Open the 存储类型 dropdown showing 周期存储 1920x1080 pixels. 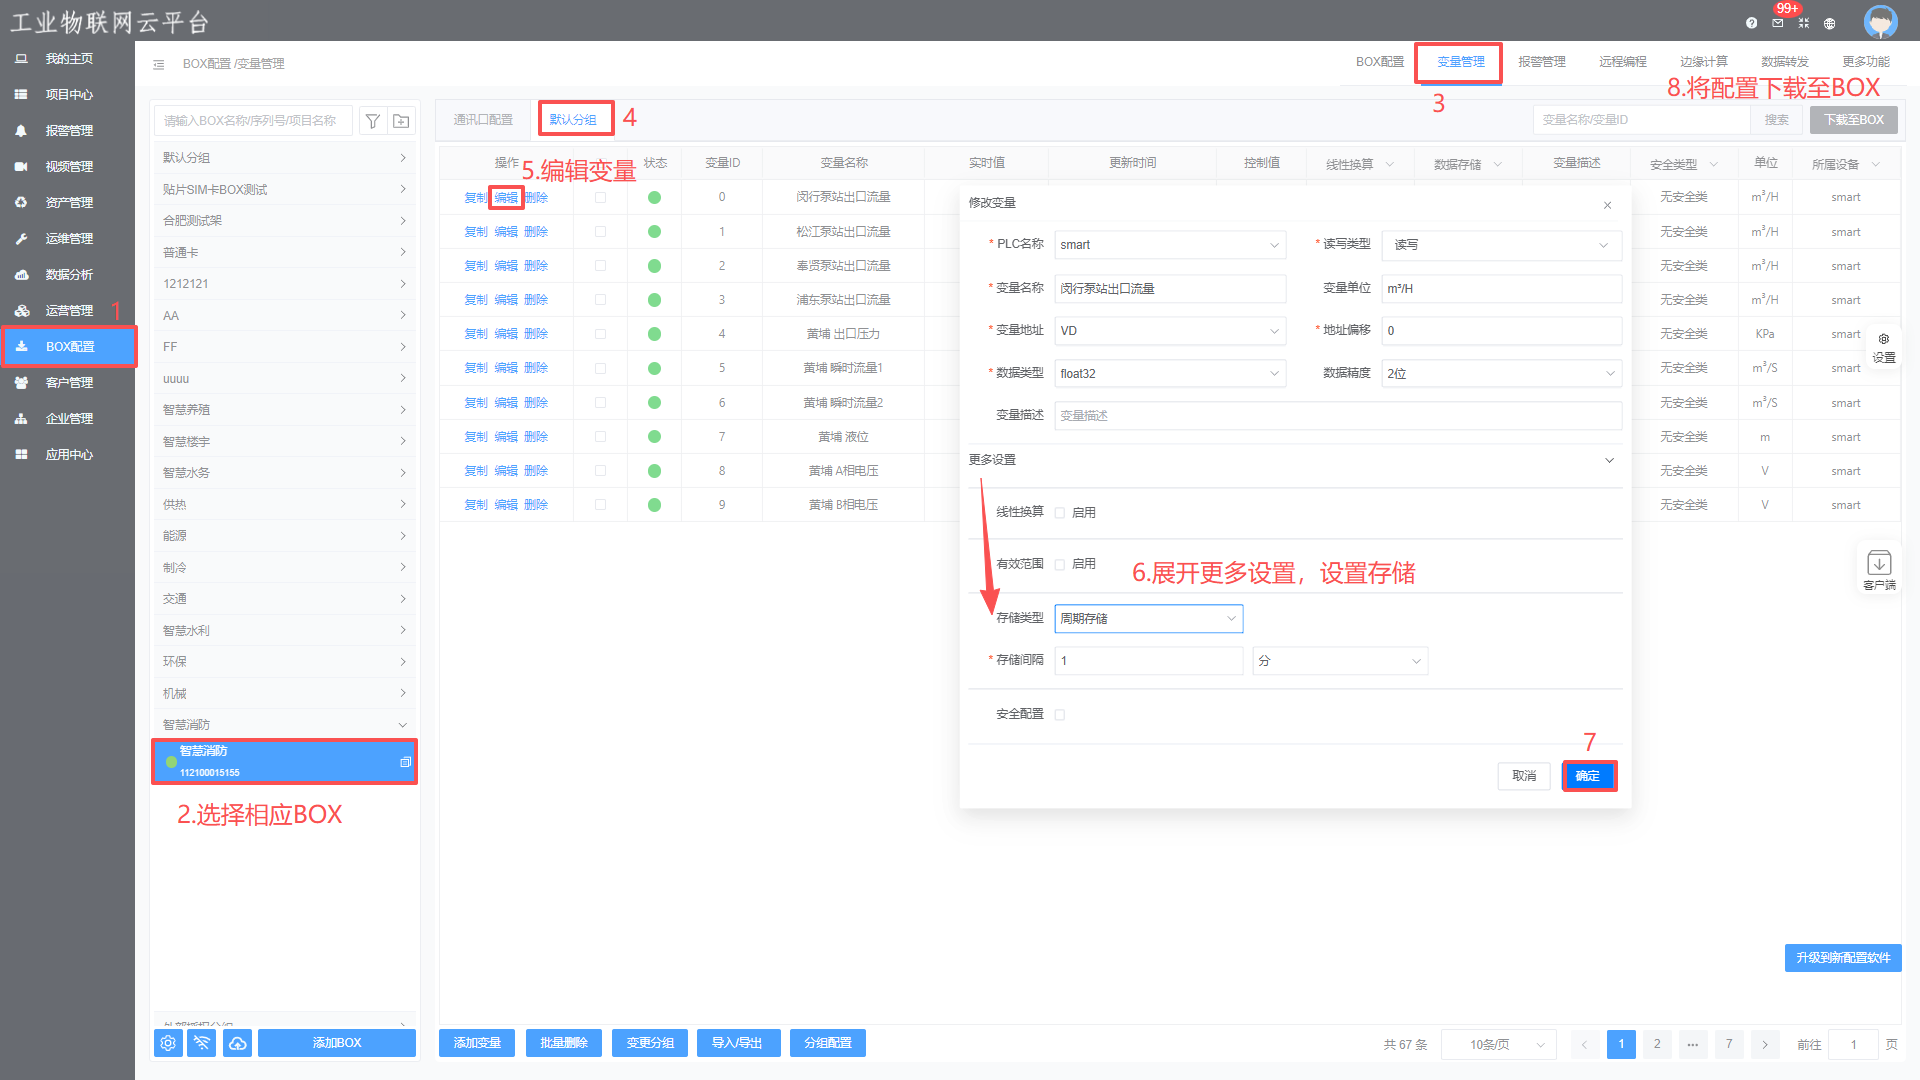point(1148,619)
